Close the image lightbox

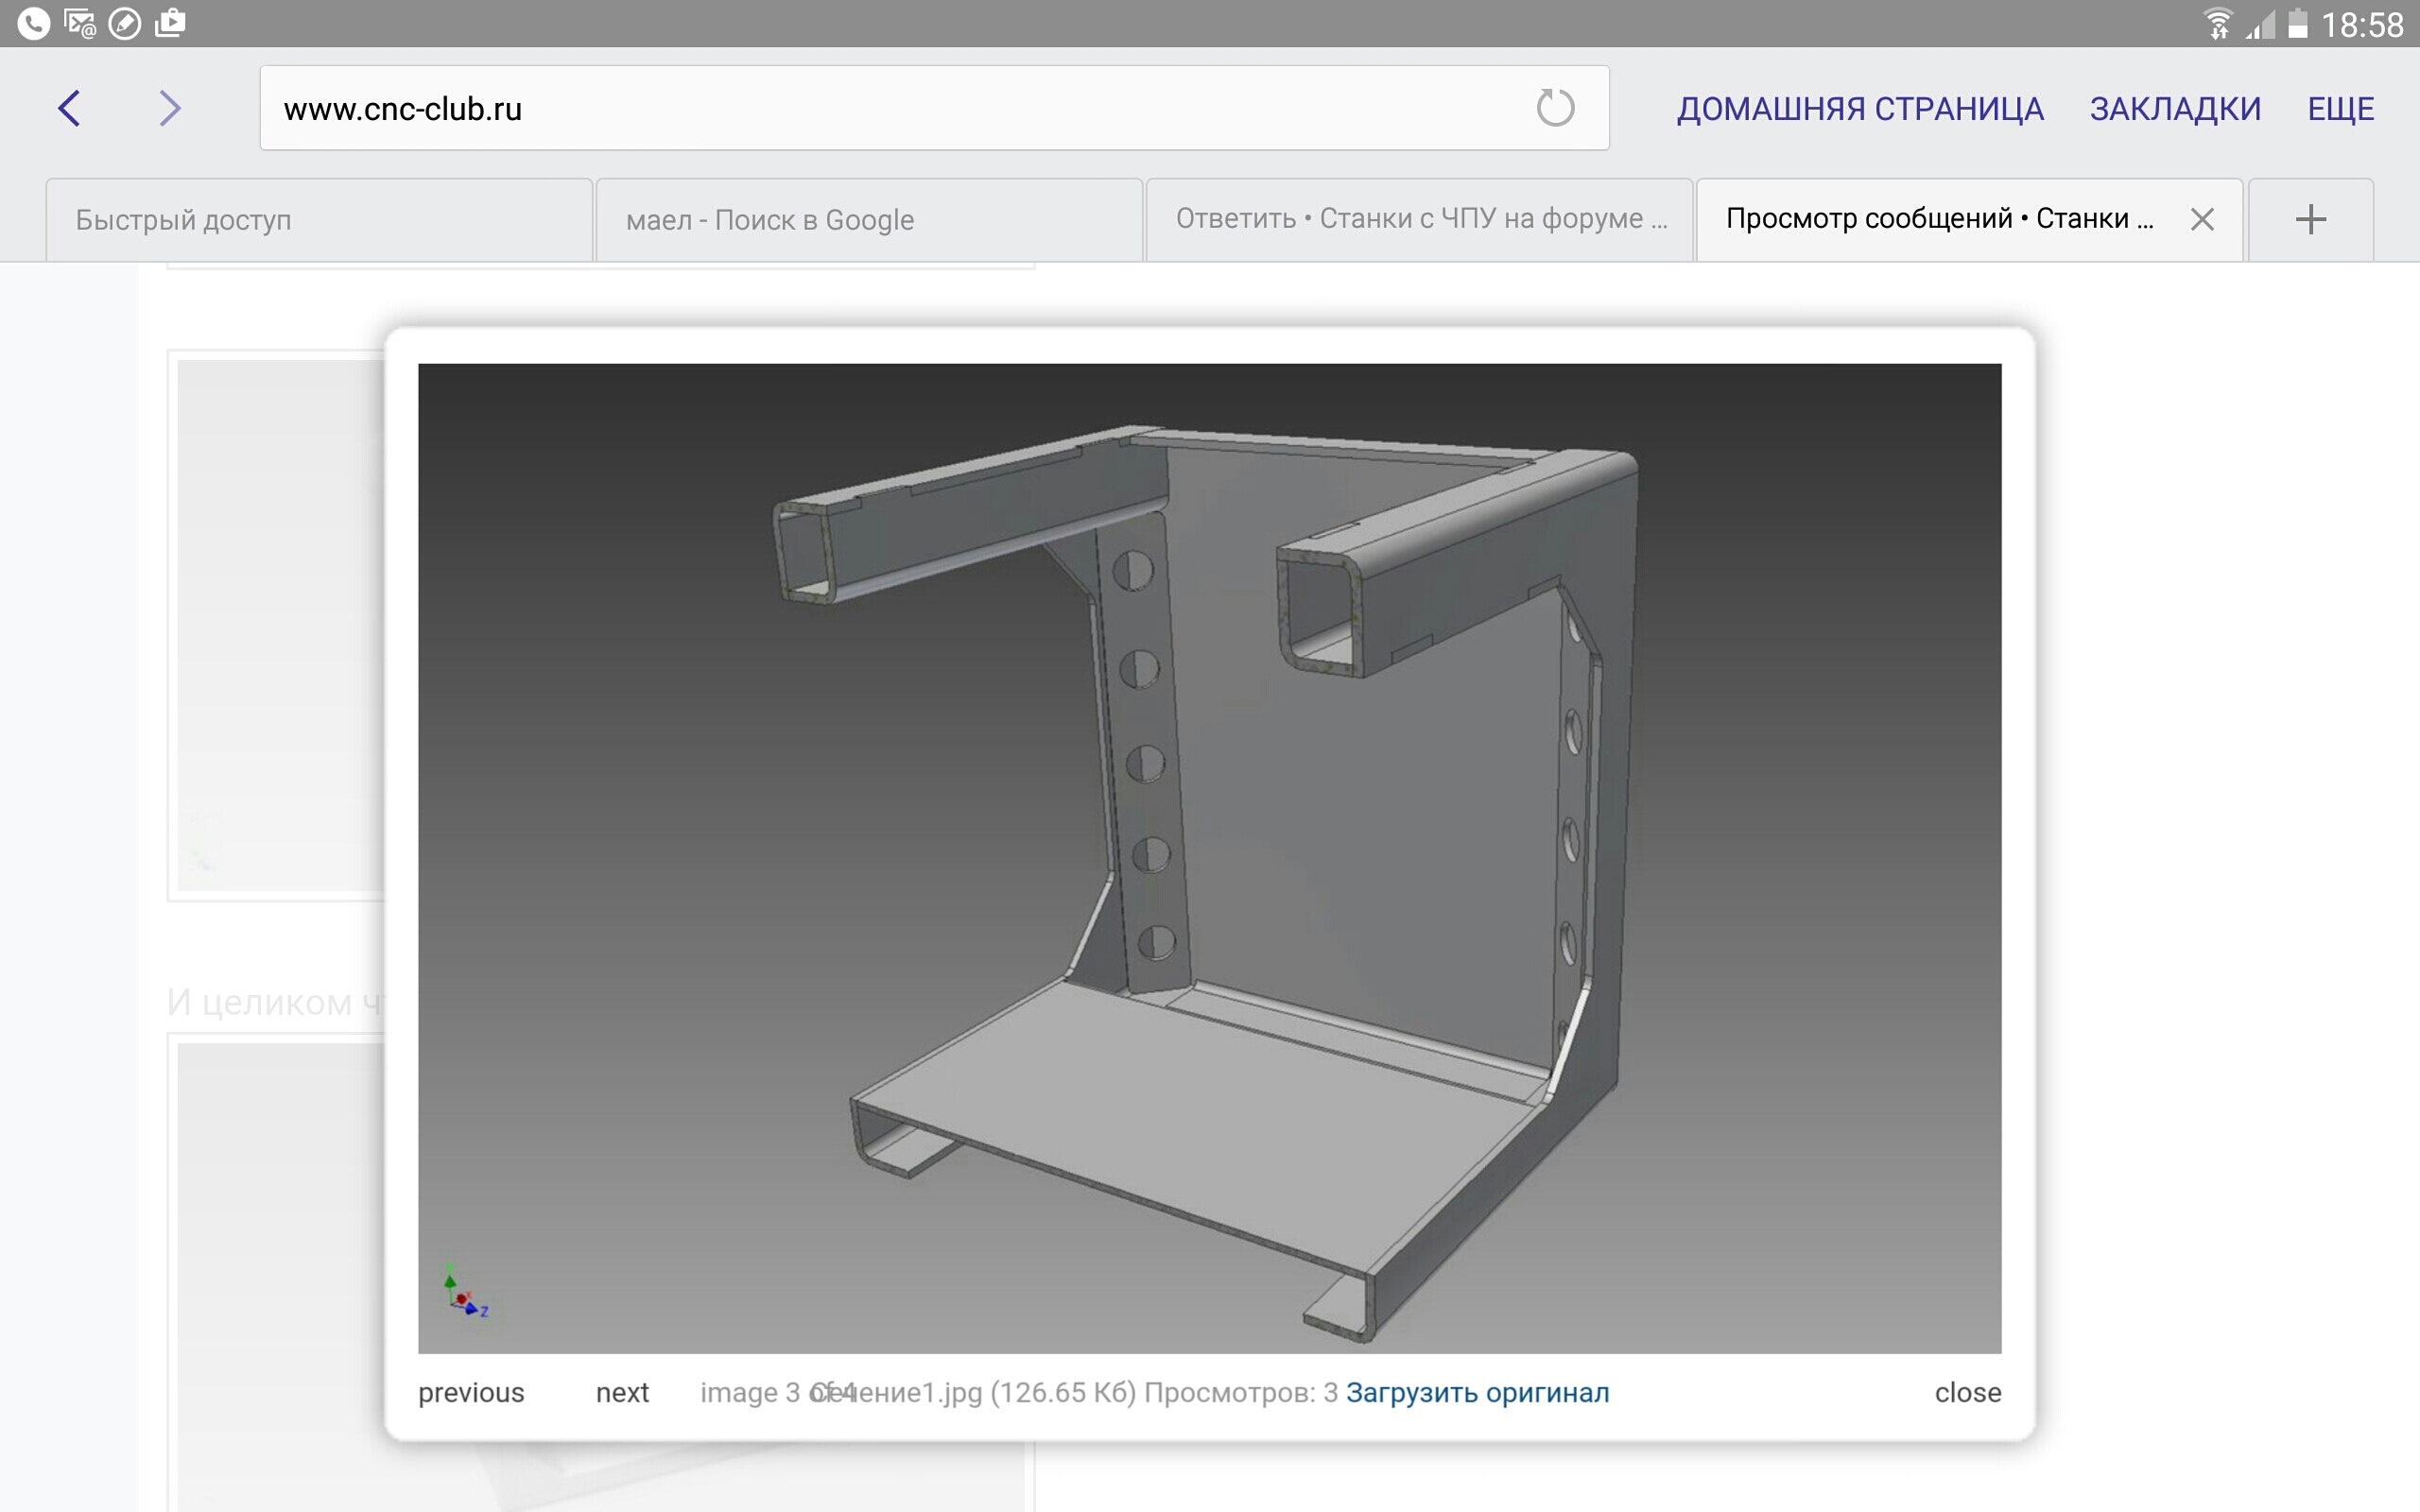1967,1392
